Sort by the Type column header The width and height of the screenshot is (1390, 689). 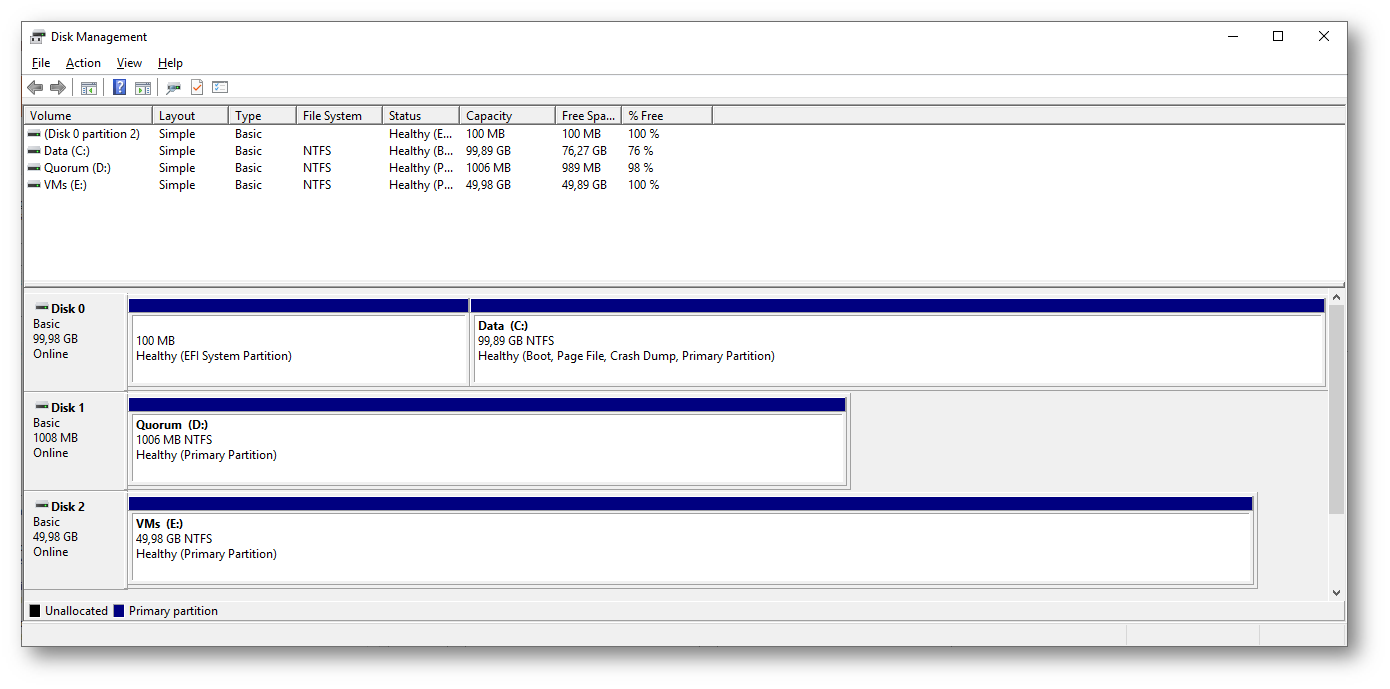click(262, 116)
